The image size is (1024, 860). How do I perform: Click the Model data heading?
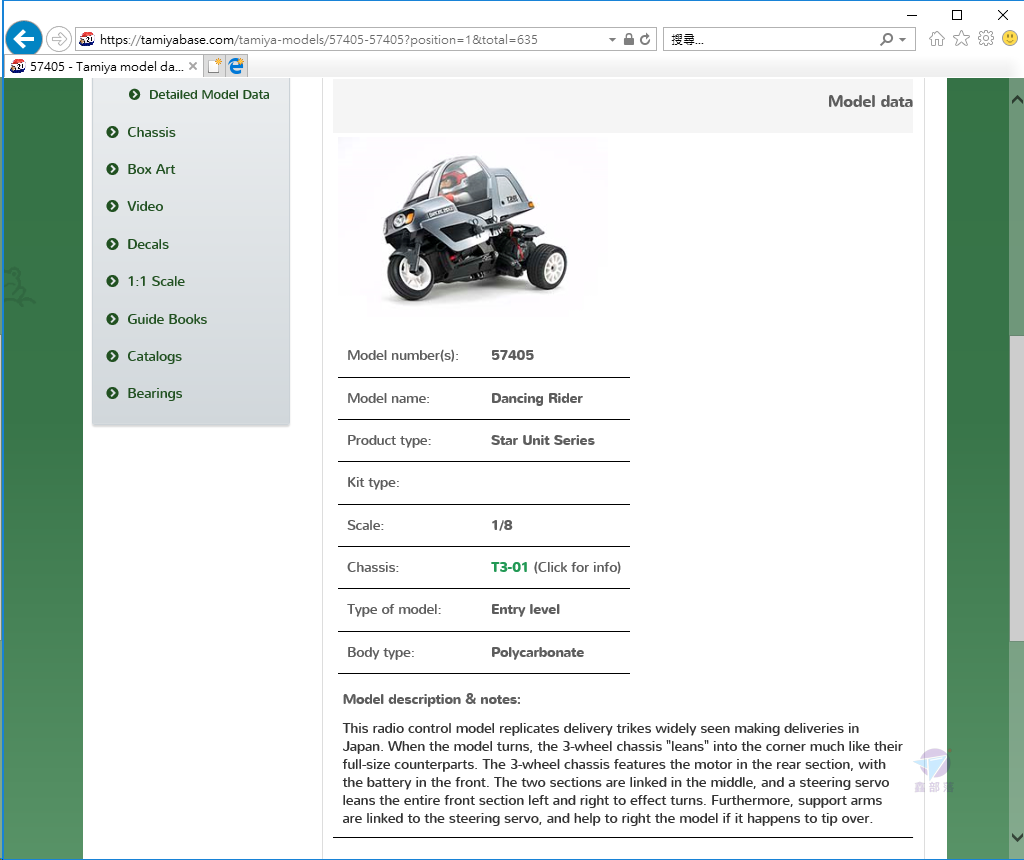(871, 102)
